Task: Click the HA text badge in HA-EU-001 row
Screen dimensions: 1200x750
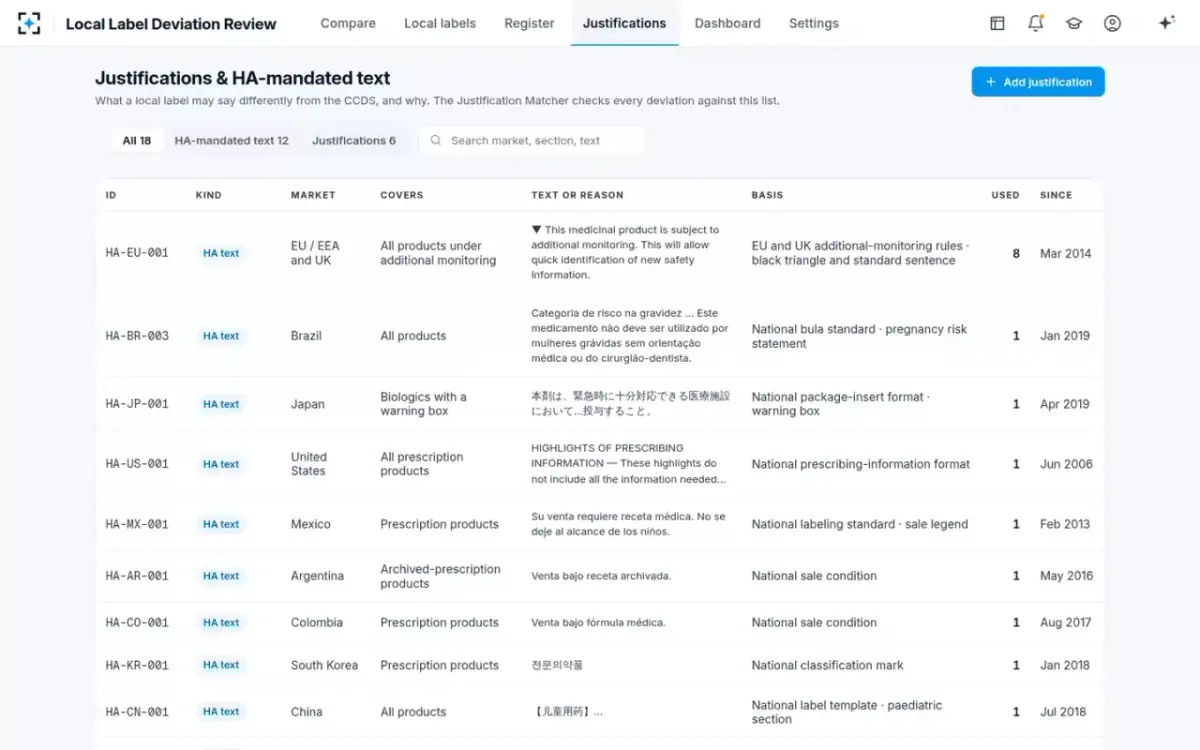Action: [221, 253]
